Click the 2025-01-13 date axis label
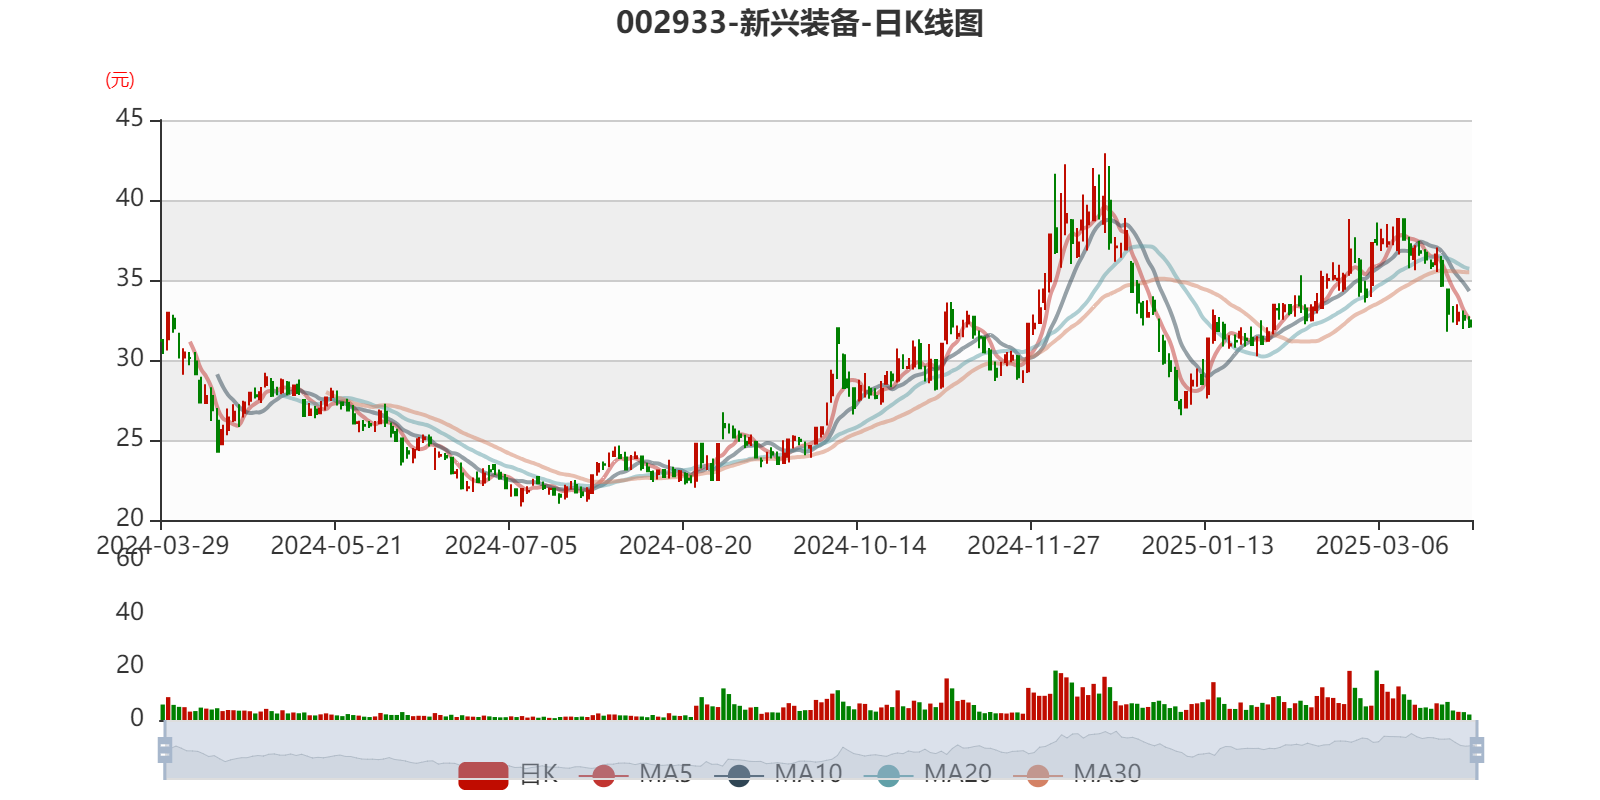This screenshot has height=800, width=1600. pos(1207,546)
